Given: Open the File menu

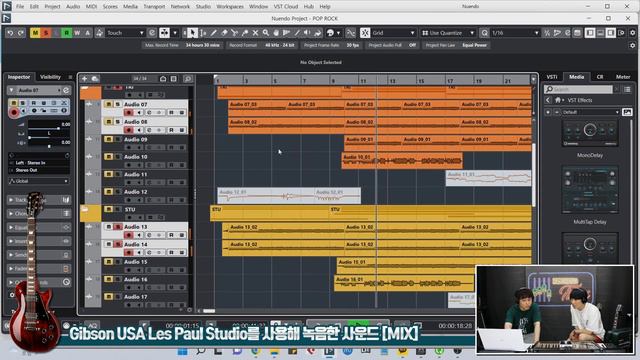Looking at the screenshot, I should (20, 7).
